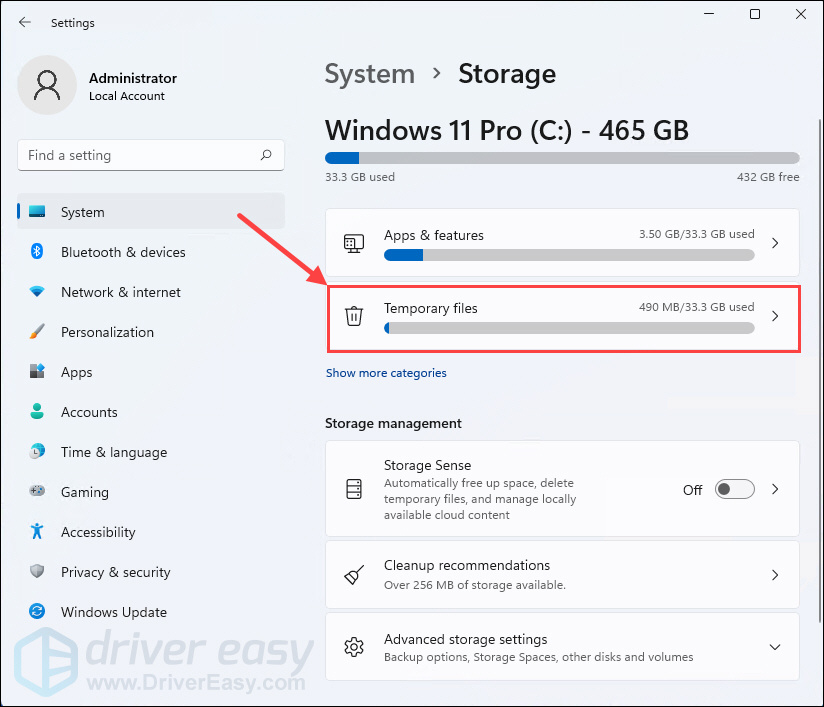
Task: Click the Cleanup recommendations broom icon
Action: pos(354,575)
